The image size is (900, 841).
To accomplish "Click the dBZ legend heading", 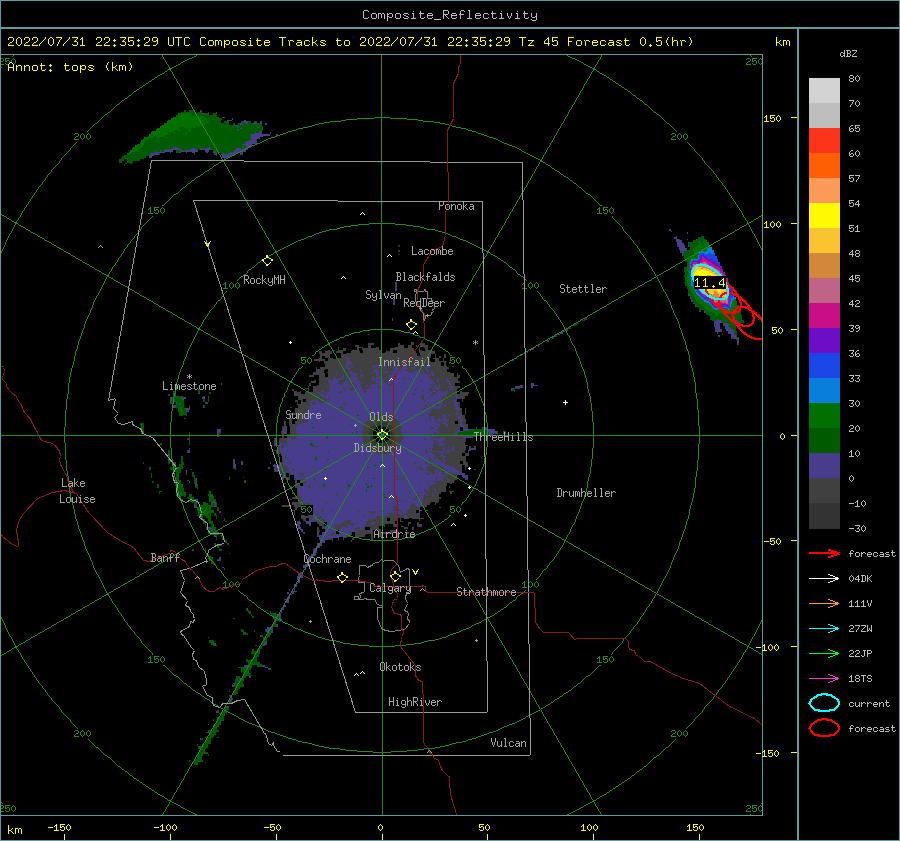I will 848,54.
